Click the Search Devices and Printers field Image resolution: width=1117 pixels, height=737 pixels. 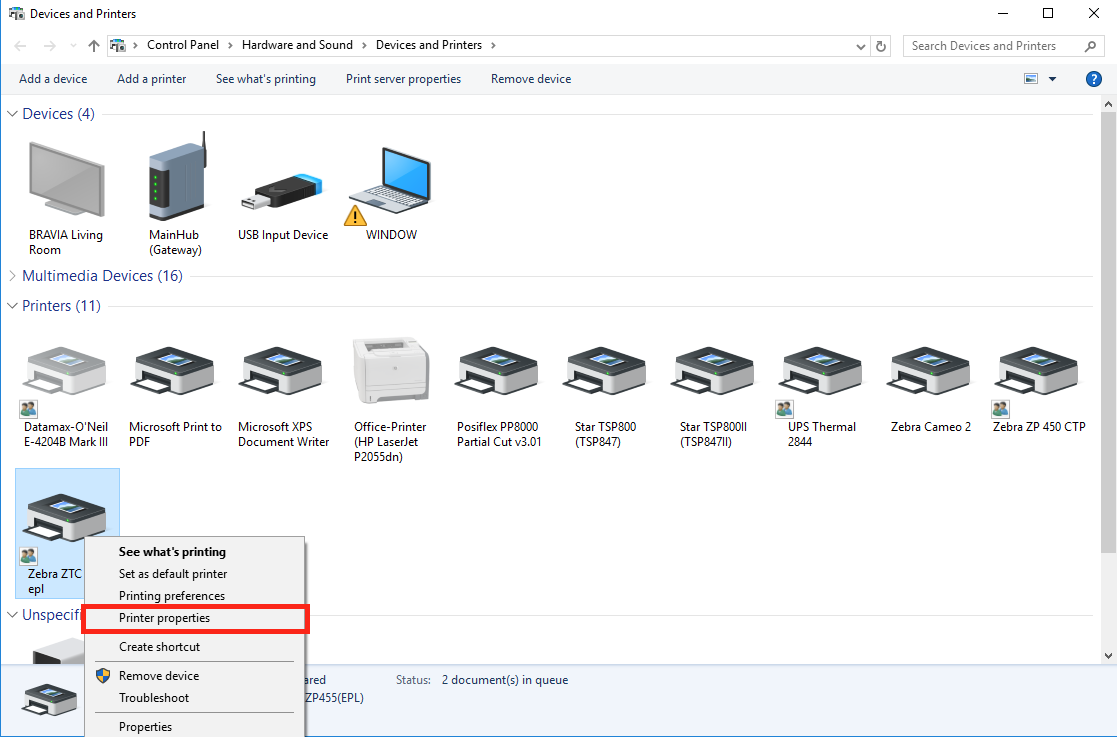(1003, 46)
